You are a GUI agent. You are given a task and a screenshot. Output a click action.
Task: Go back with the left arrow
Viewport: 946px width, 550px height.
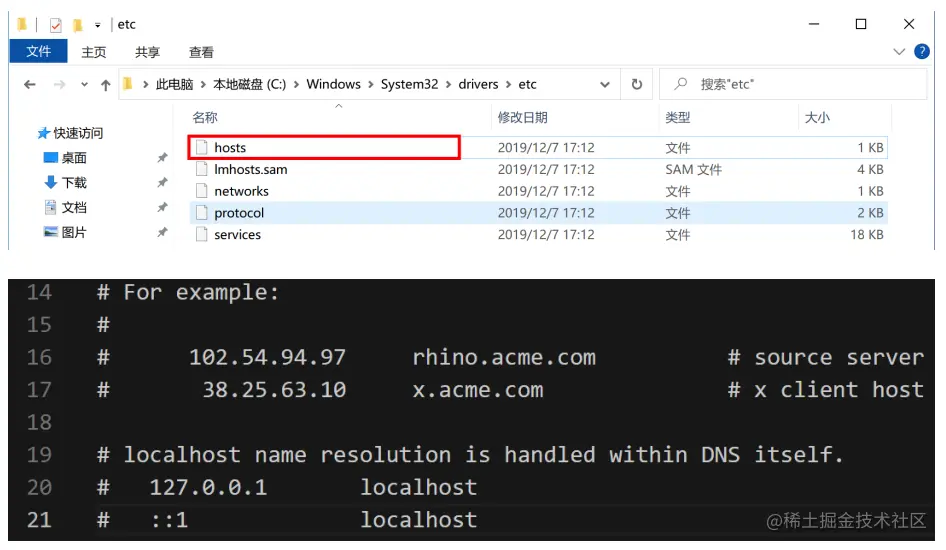point(30,84)
